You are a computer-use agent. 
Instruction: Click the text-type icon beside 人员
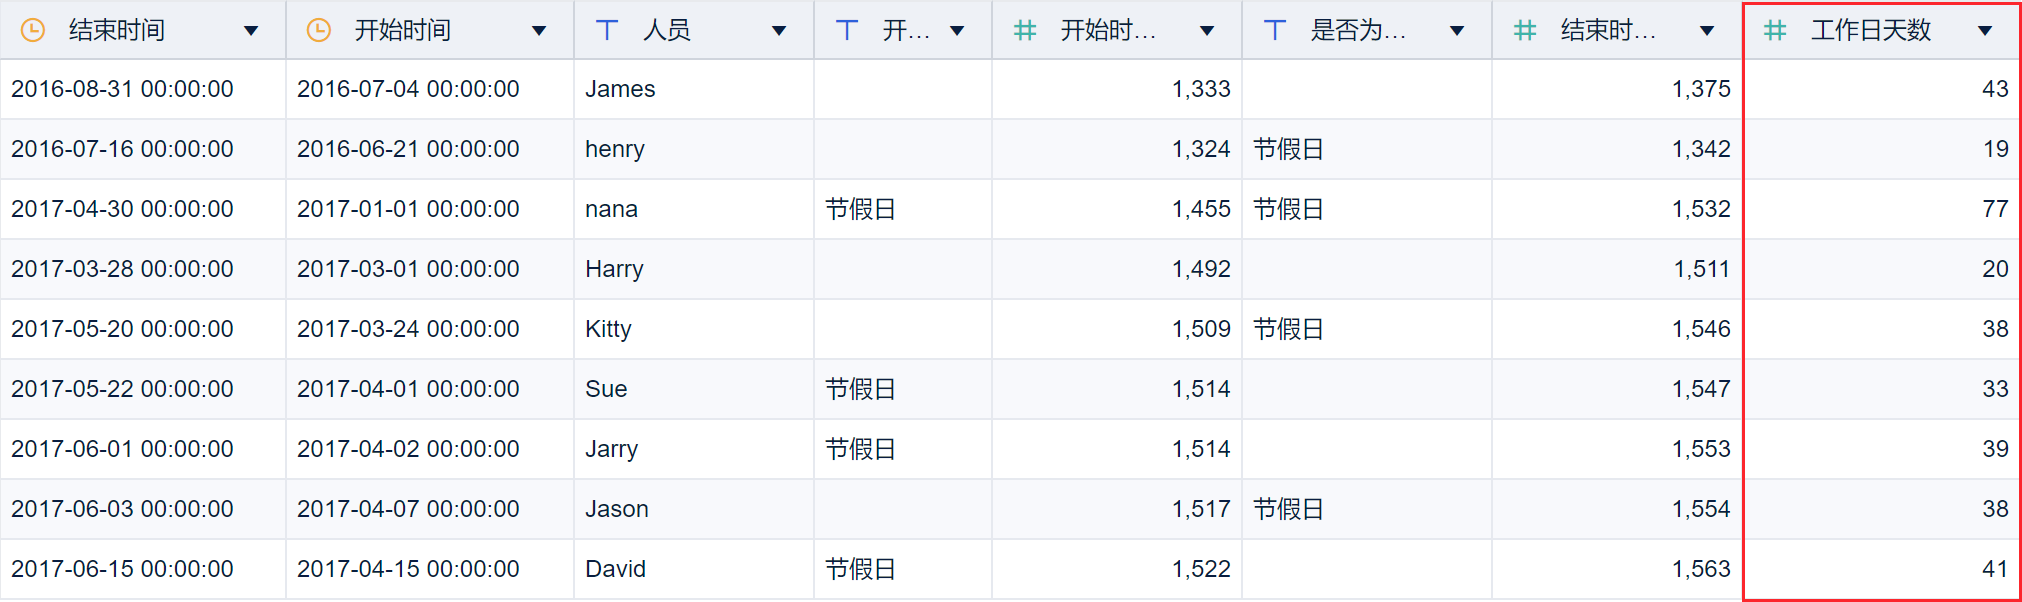point(606,30)
